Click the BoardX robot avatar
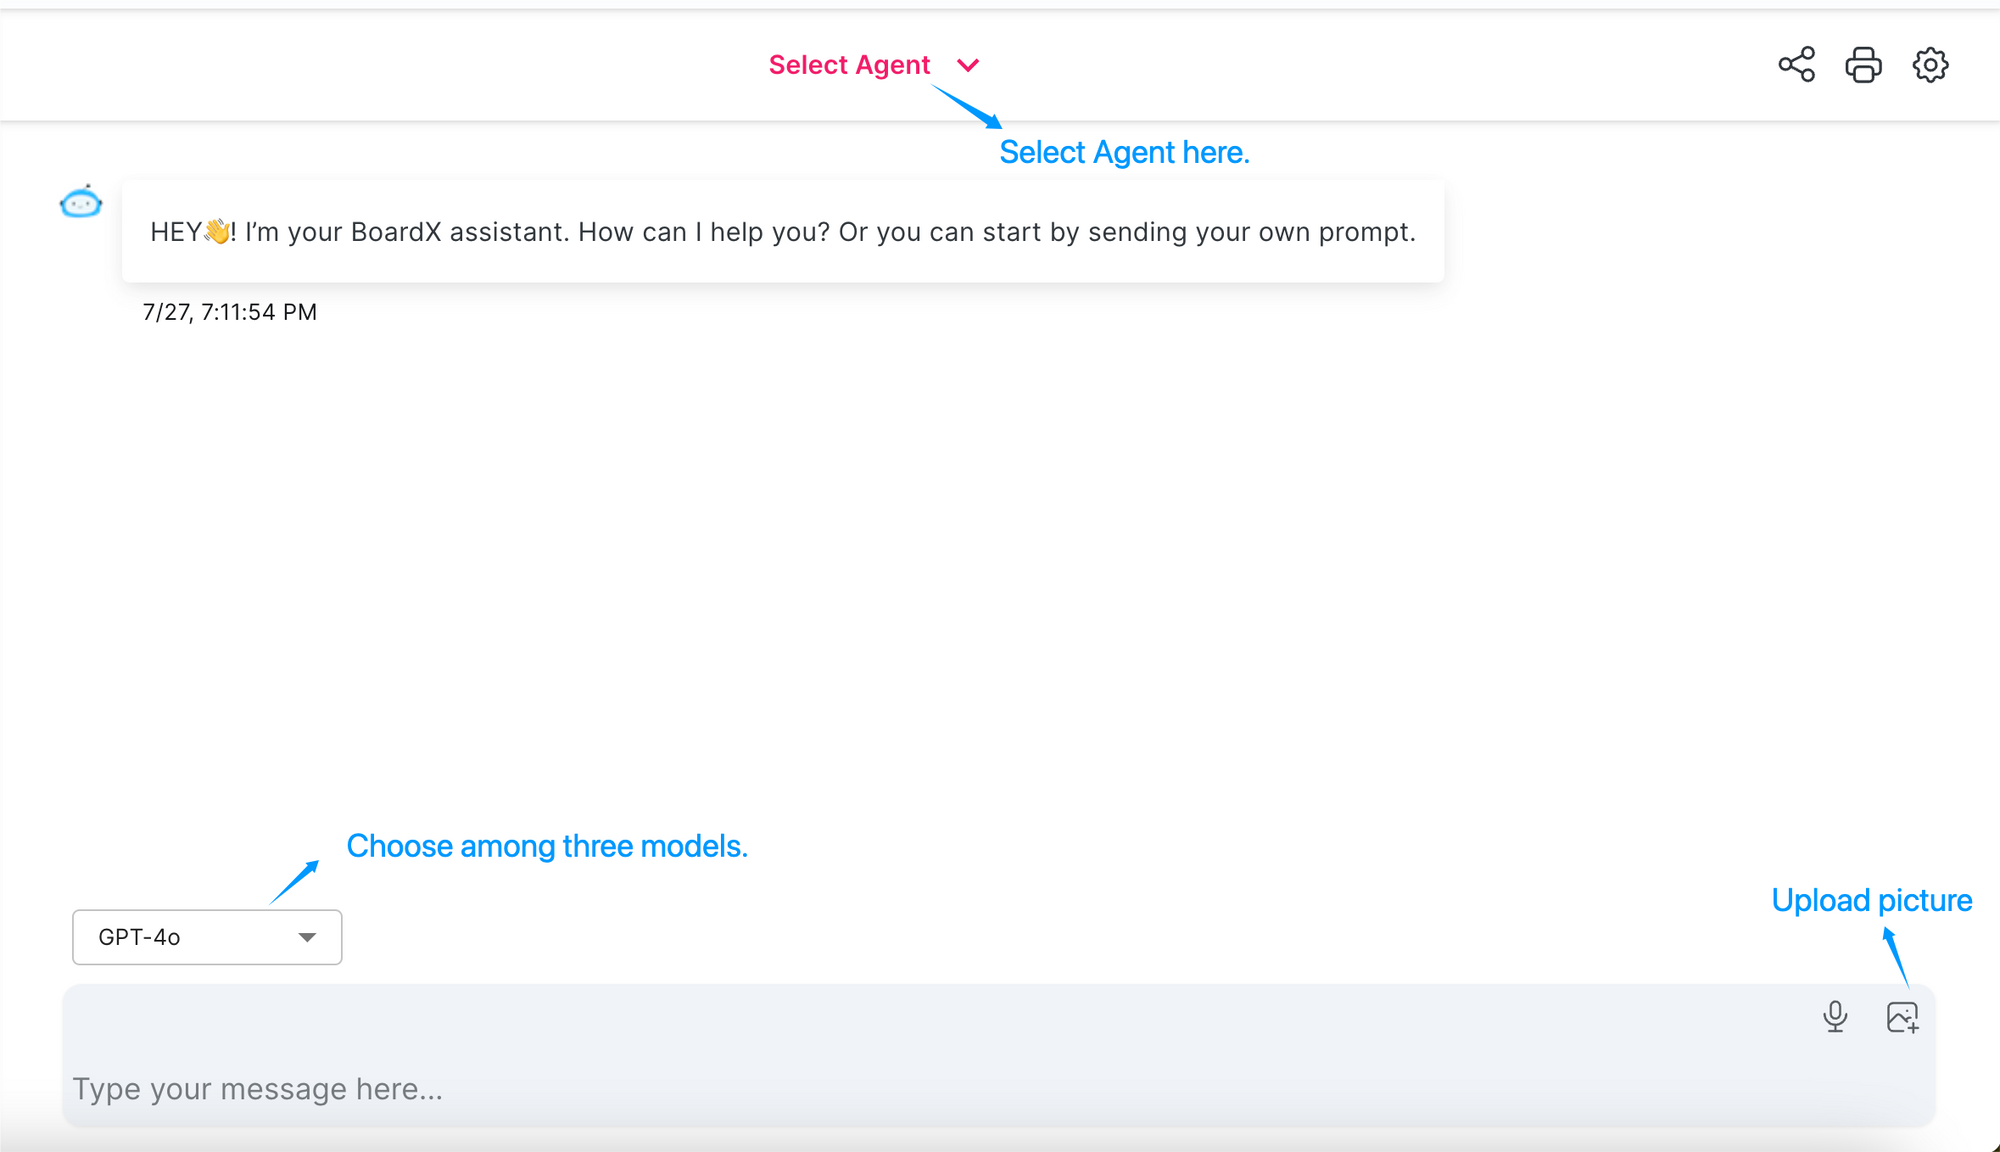Viewport: 2000px width, 1152px height. 81,202
